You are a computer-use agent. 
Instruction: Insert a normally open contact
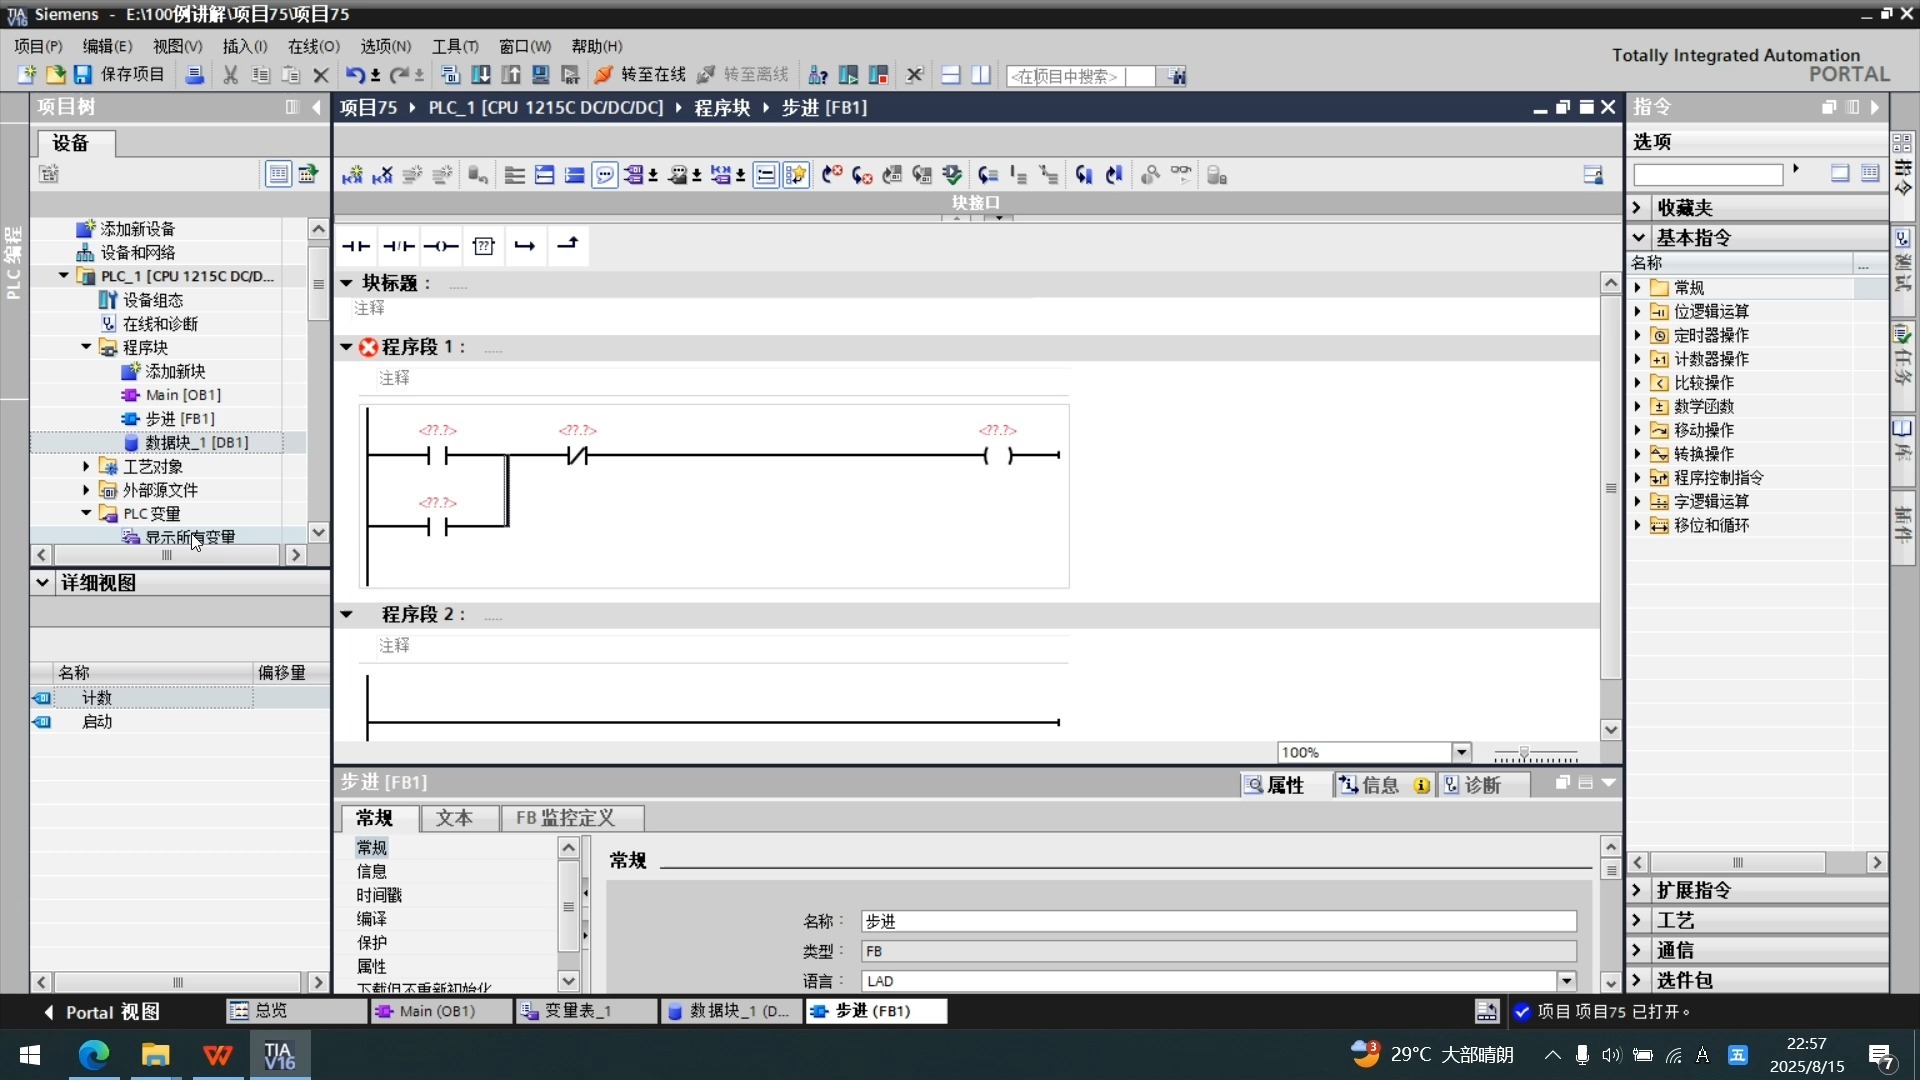click(356, 246)
